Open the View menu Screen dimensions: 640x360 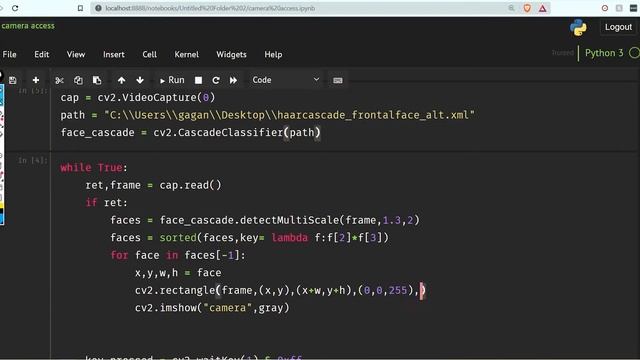pos(76,54)
